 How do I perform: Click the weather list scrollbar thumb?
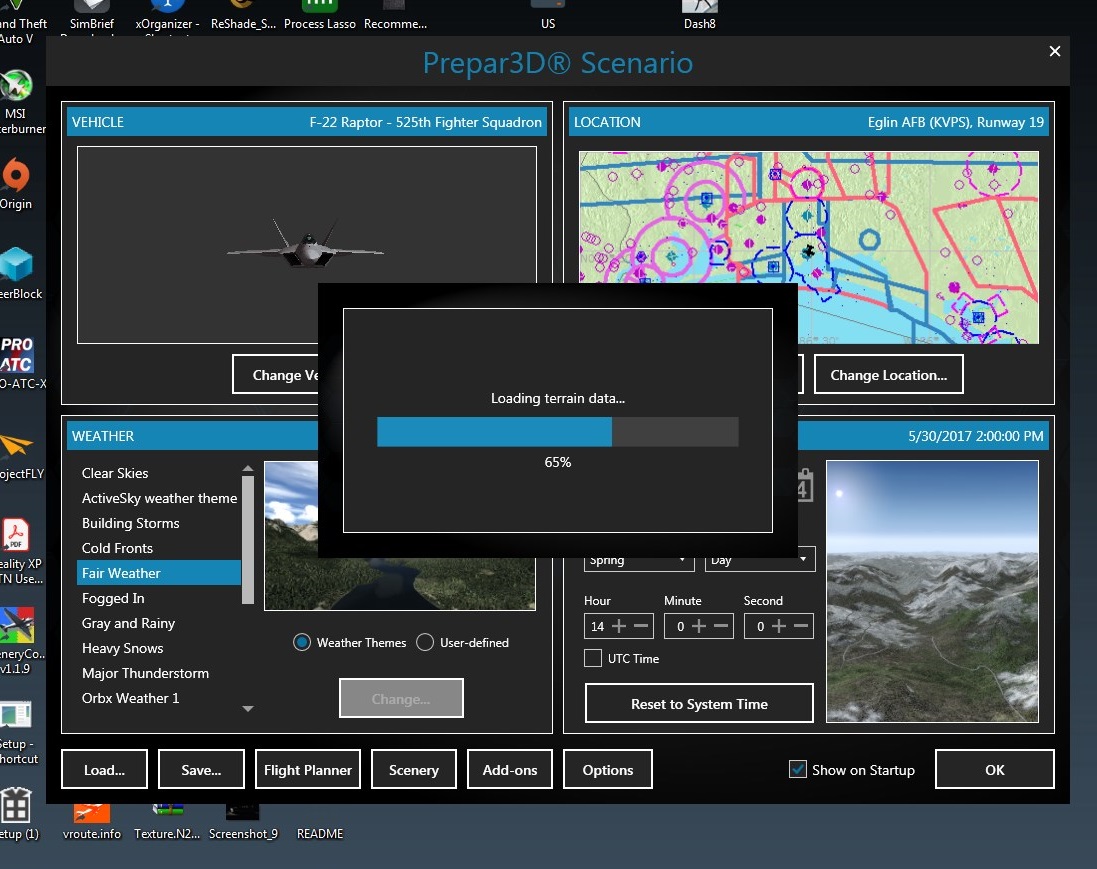point(248,539)
